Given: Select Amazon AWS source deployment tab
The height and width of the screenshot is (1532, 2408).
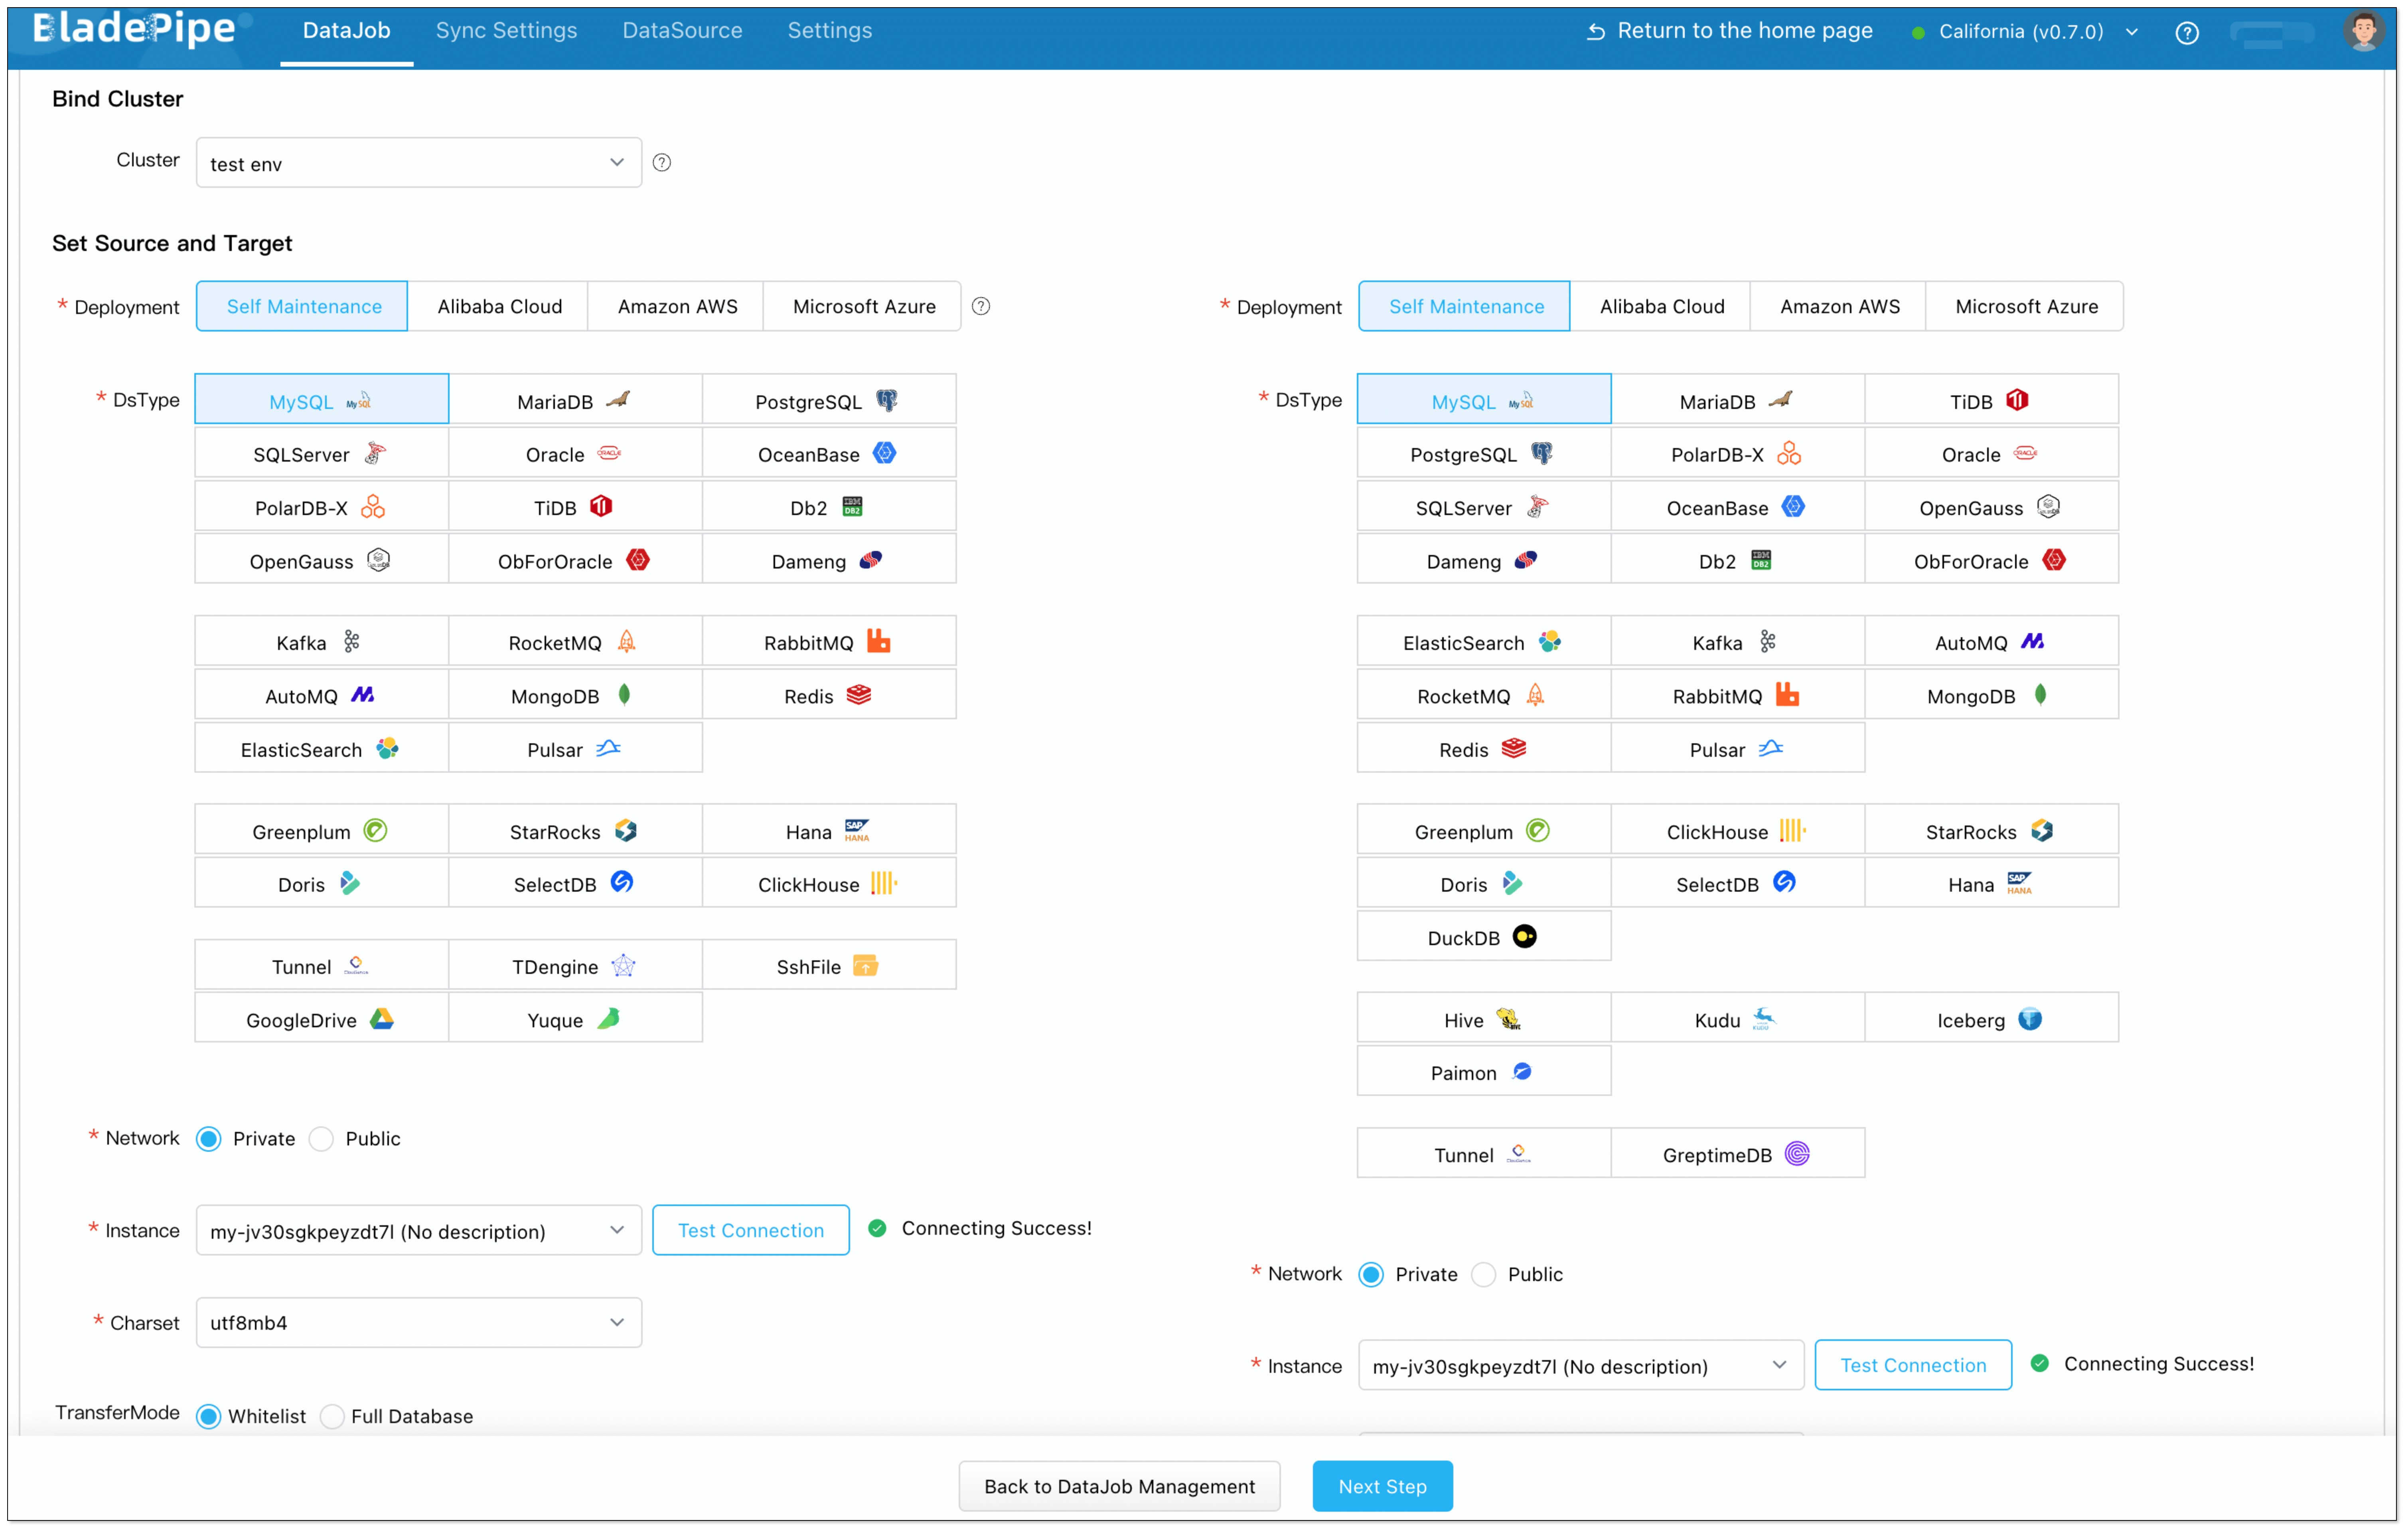Looking at the screenshot, I should point(677,306).
